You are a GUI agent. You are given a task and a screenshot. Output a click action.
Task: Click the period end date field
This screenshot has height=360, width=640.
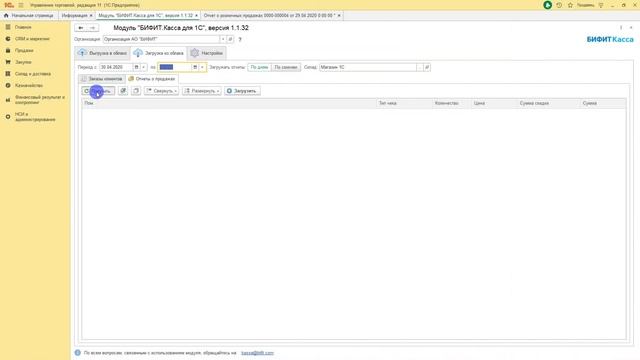pos(175,67)
